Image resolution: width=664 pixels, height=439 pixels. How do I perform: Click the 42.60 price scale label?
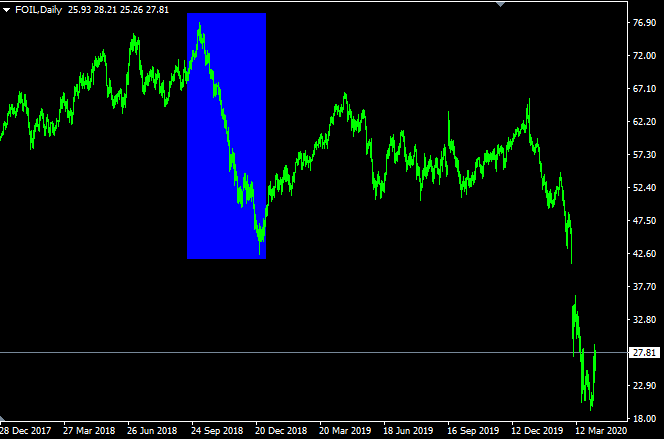[x=644, y=254]
